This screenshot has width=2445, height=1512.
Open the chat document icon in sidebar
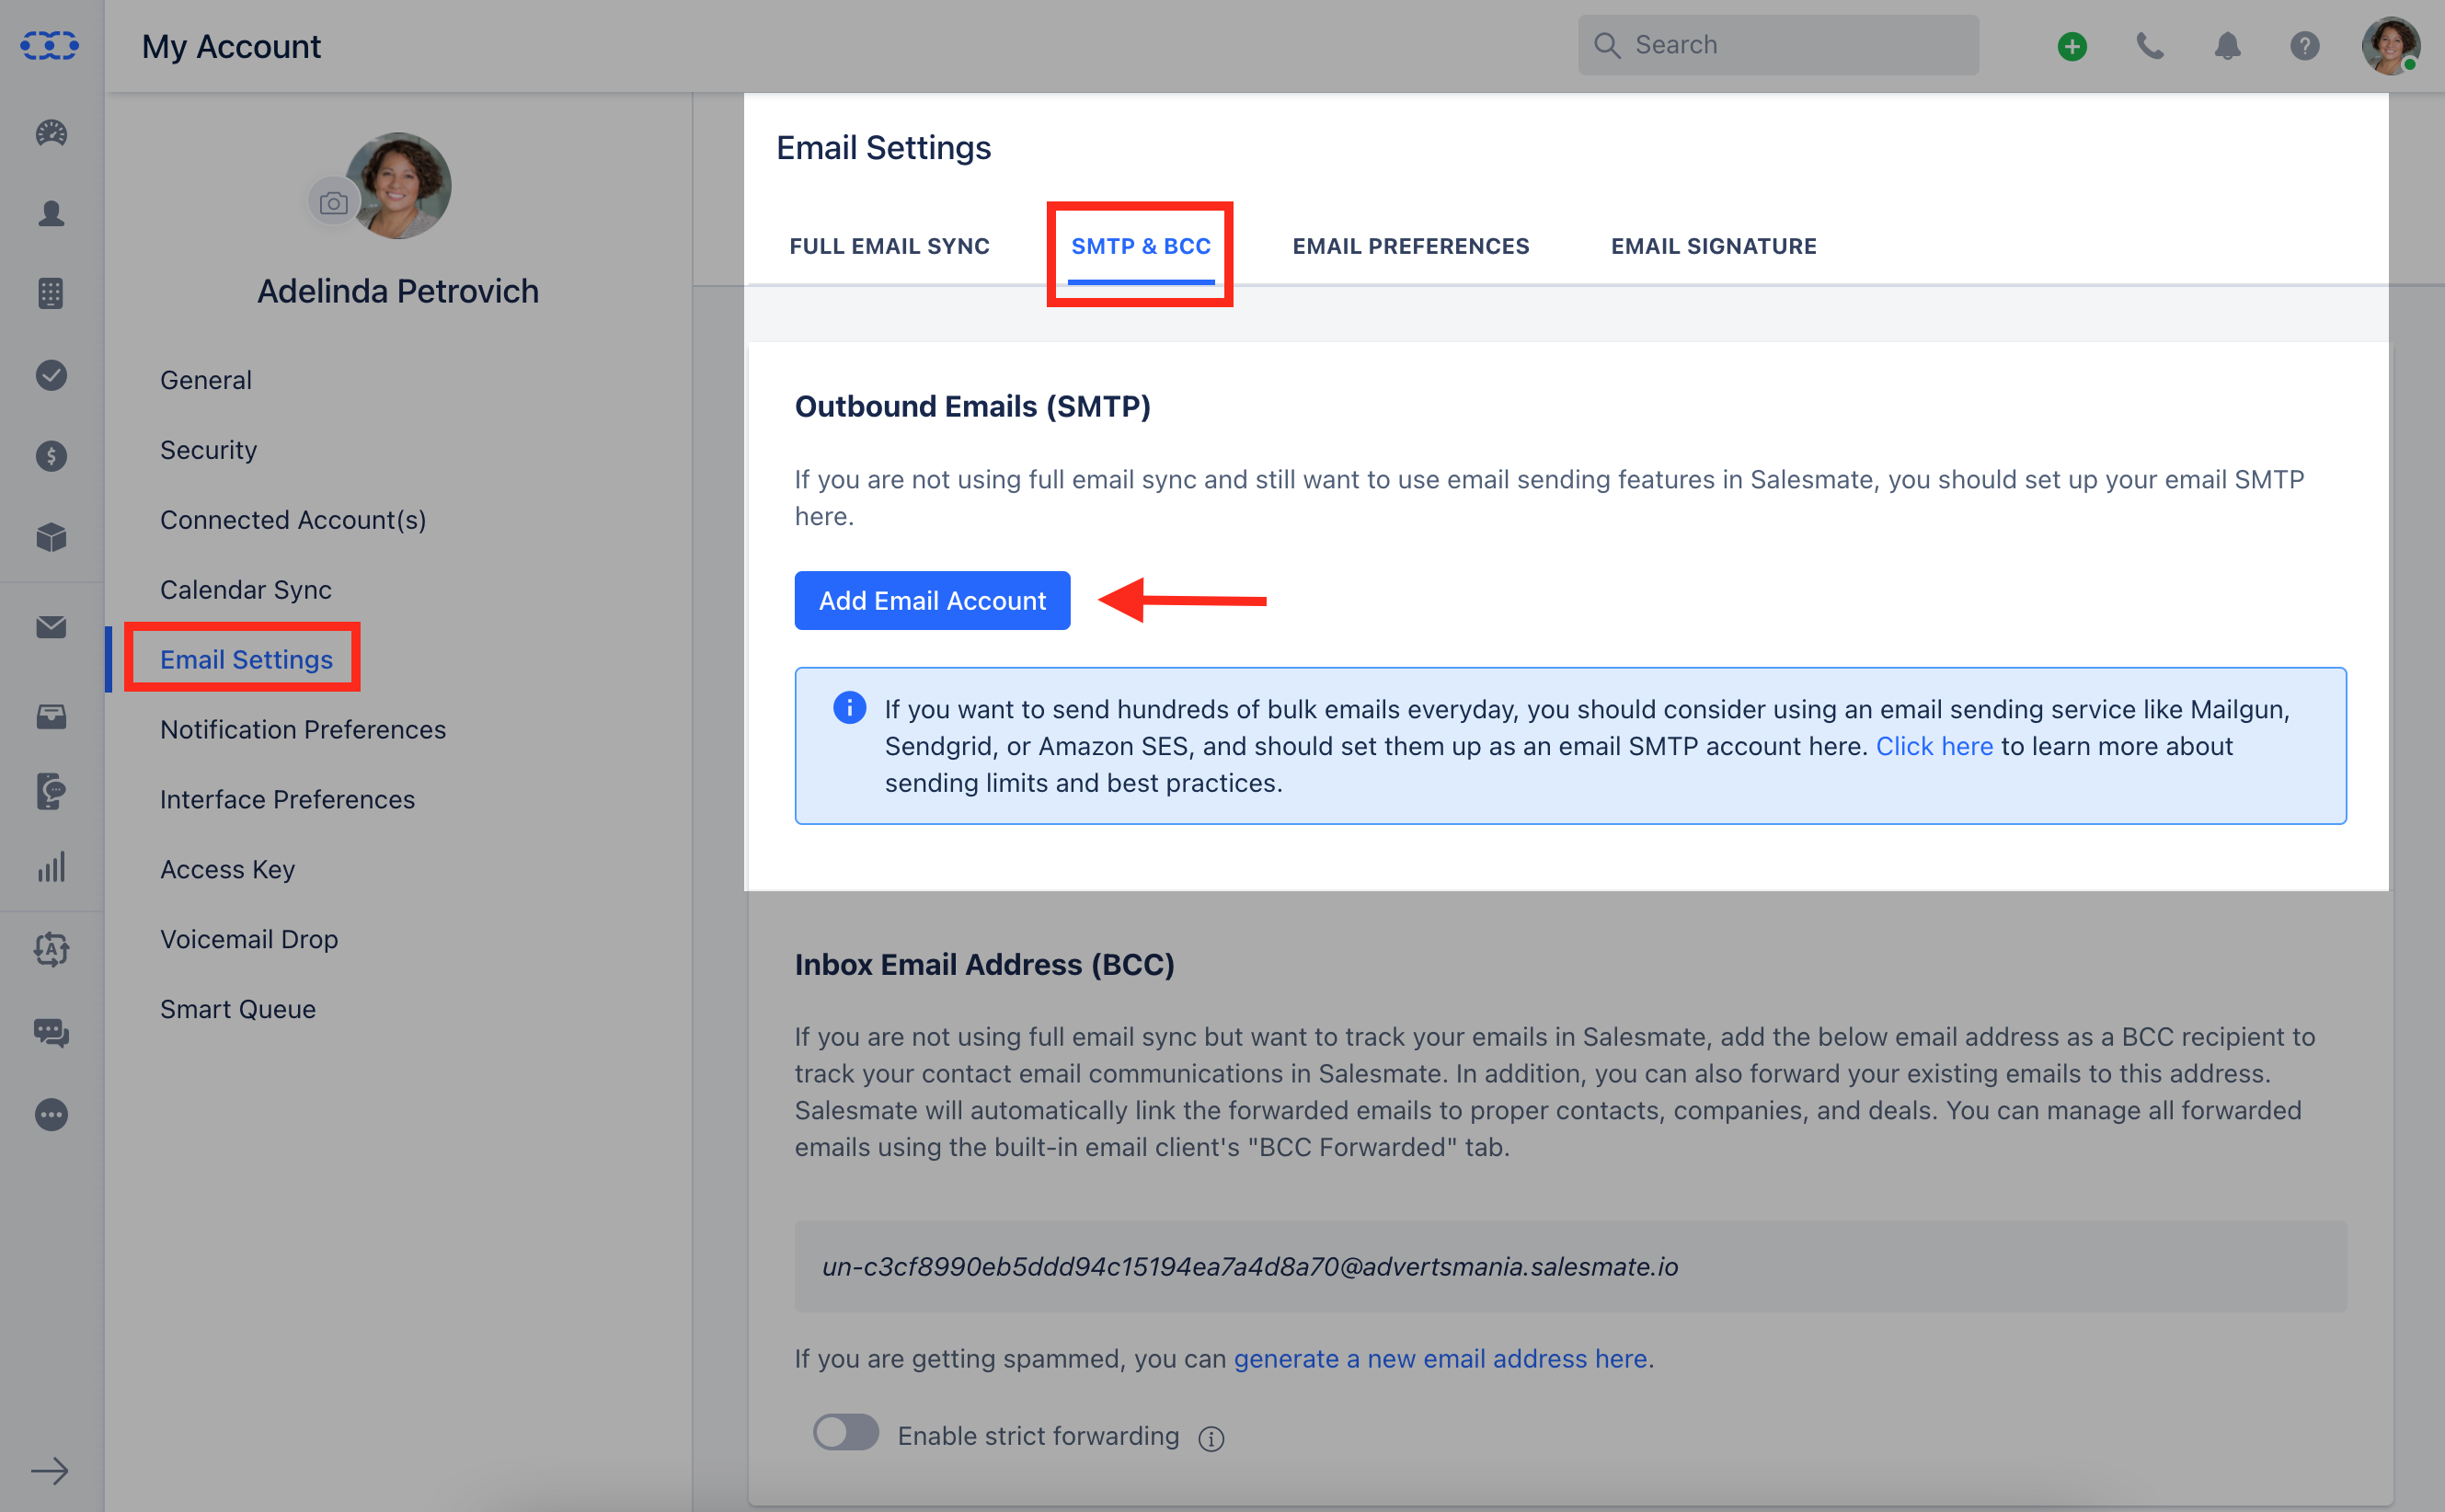point(51,791)
